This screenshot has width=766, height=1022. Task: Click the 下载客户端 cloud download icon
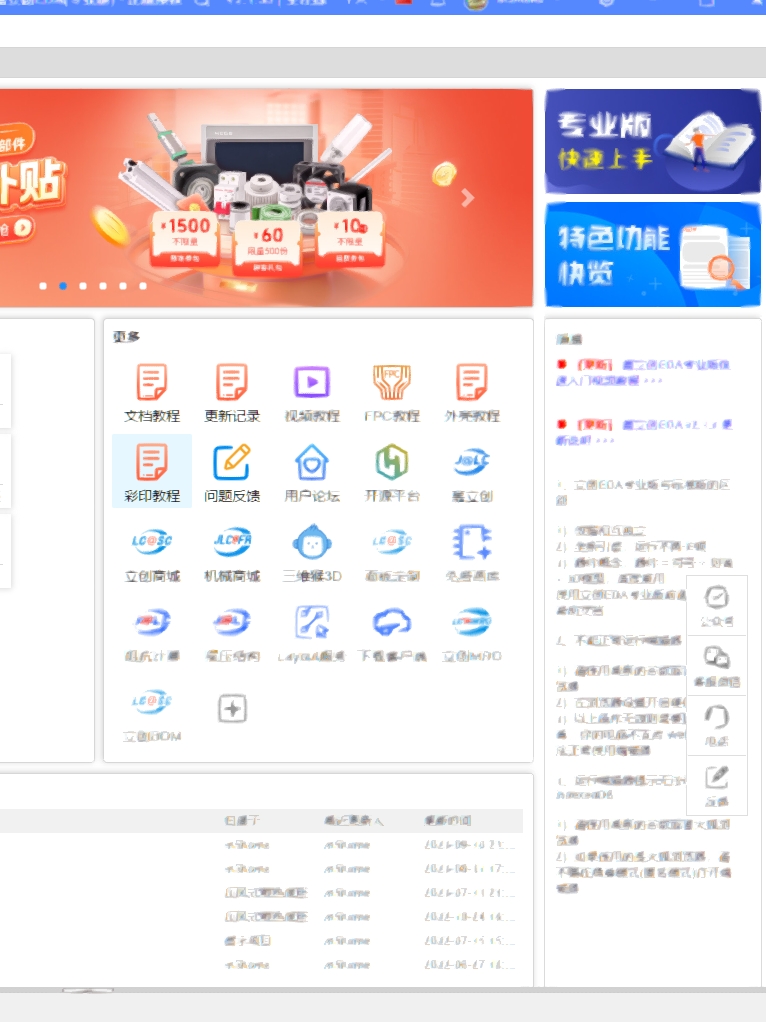point(392,622)
